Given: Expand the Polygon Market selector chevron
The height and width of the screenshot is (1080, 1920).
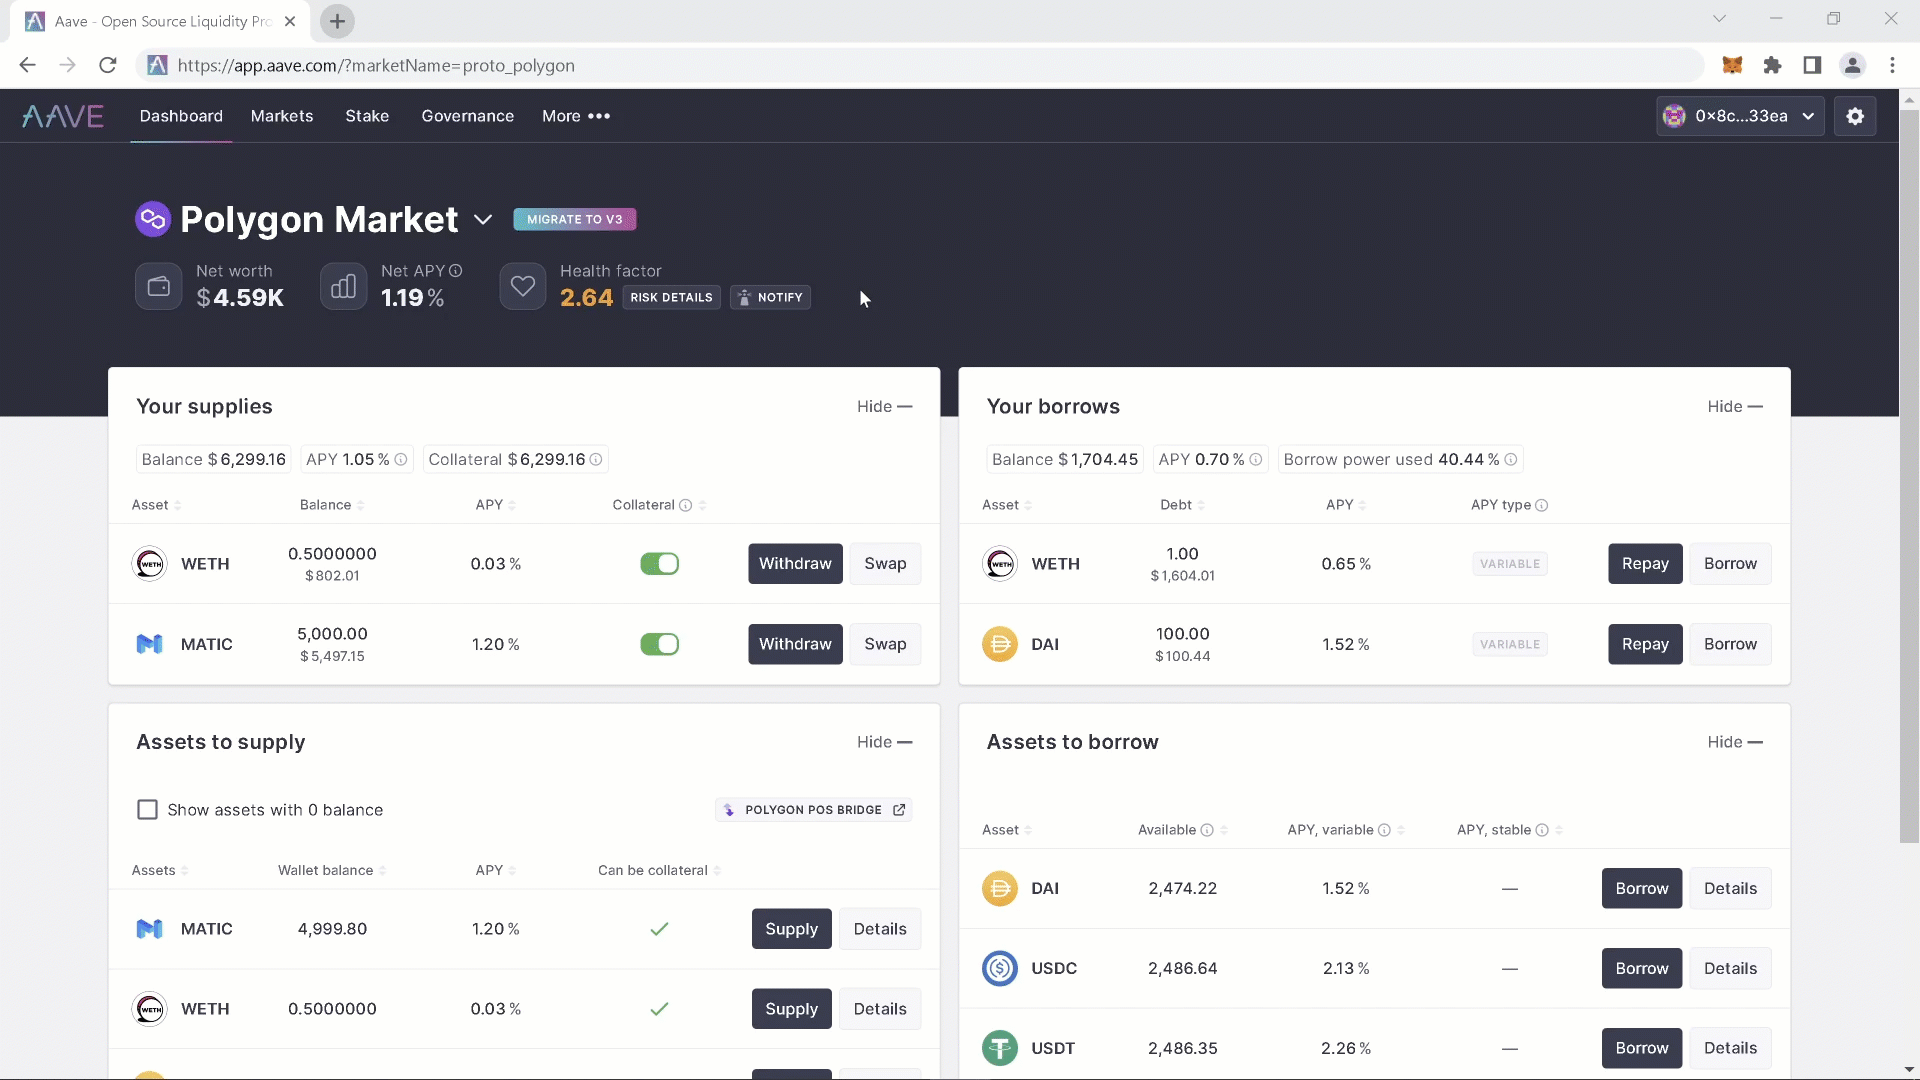Looking at the screenshot, I should tap(483, 220).
